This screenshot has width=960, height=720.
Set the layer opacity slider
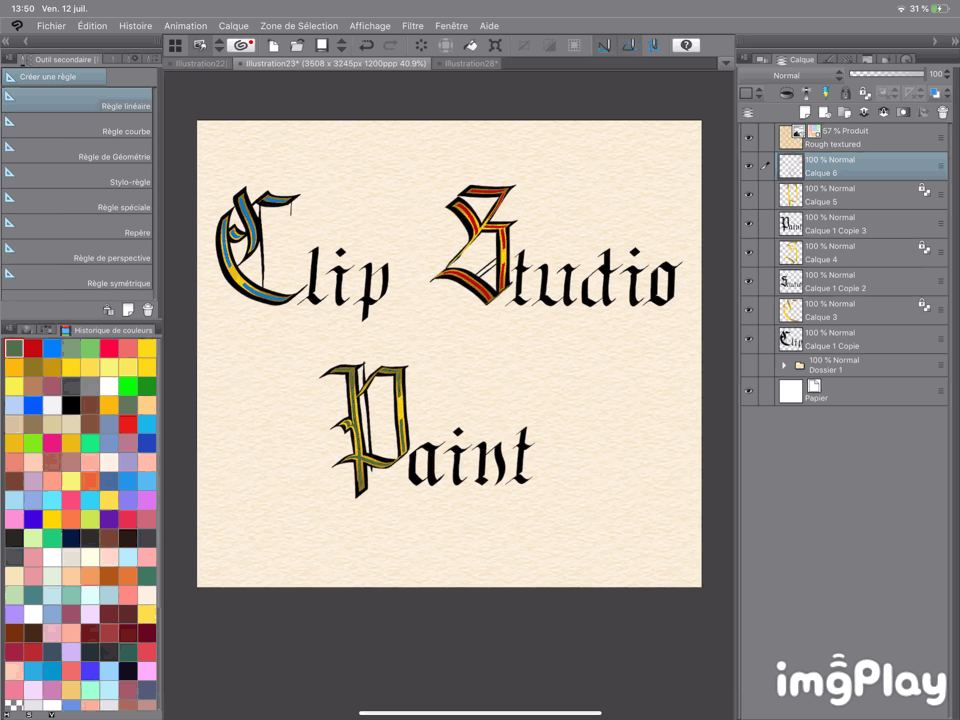(x=887, y=74)
